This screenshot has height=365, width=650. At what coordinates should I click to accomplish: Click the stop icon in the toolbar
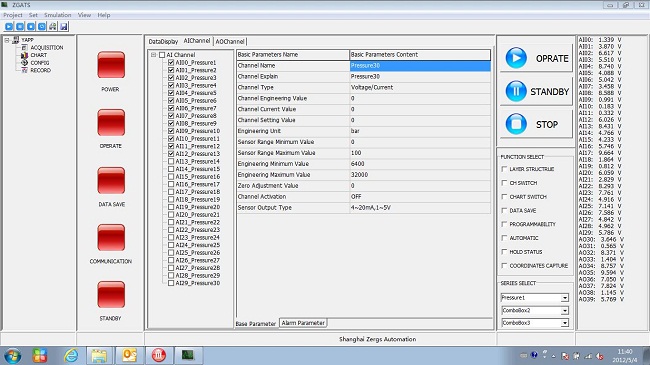(31, 27)
